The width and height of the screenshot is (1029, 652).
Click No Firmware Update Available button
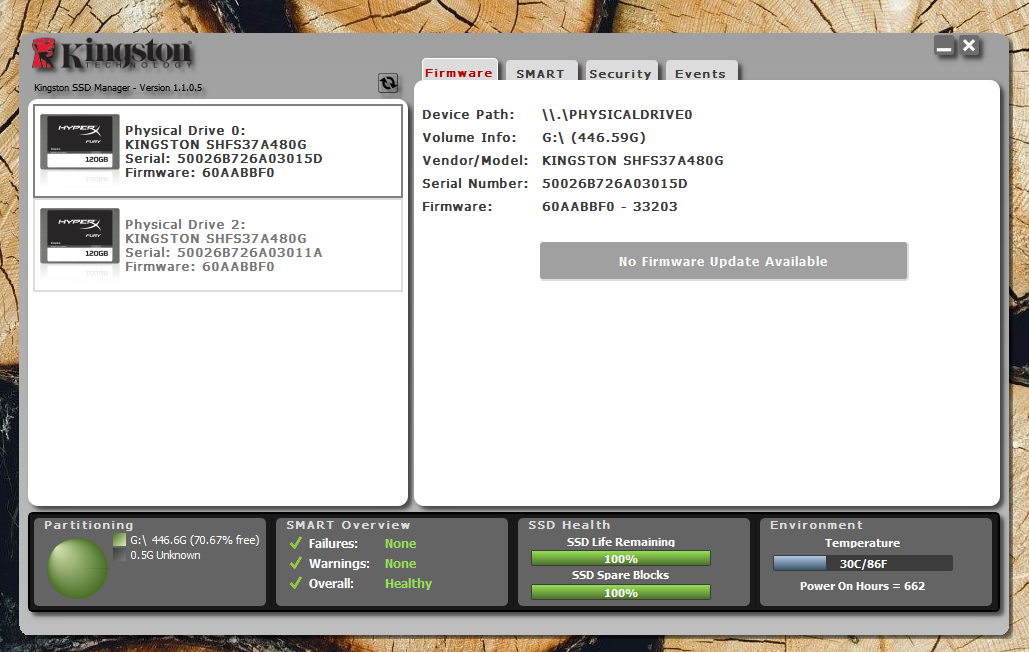click(723, 261)
